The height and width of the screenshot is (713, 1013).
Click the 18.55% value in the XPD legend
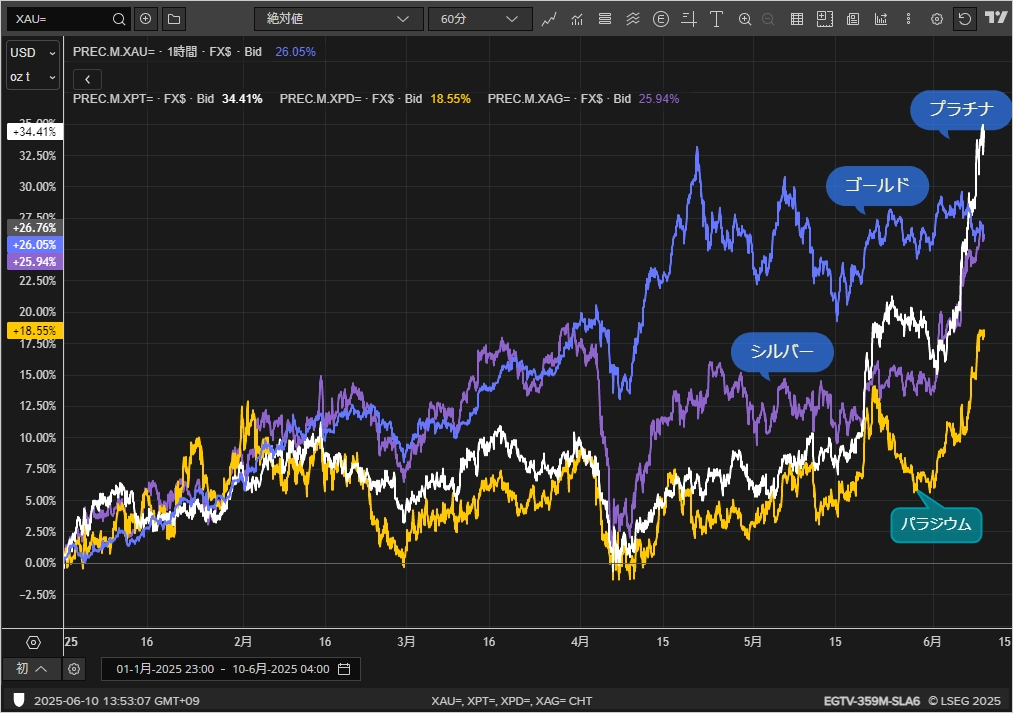(450, 99)
